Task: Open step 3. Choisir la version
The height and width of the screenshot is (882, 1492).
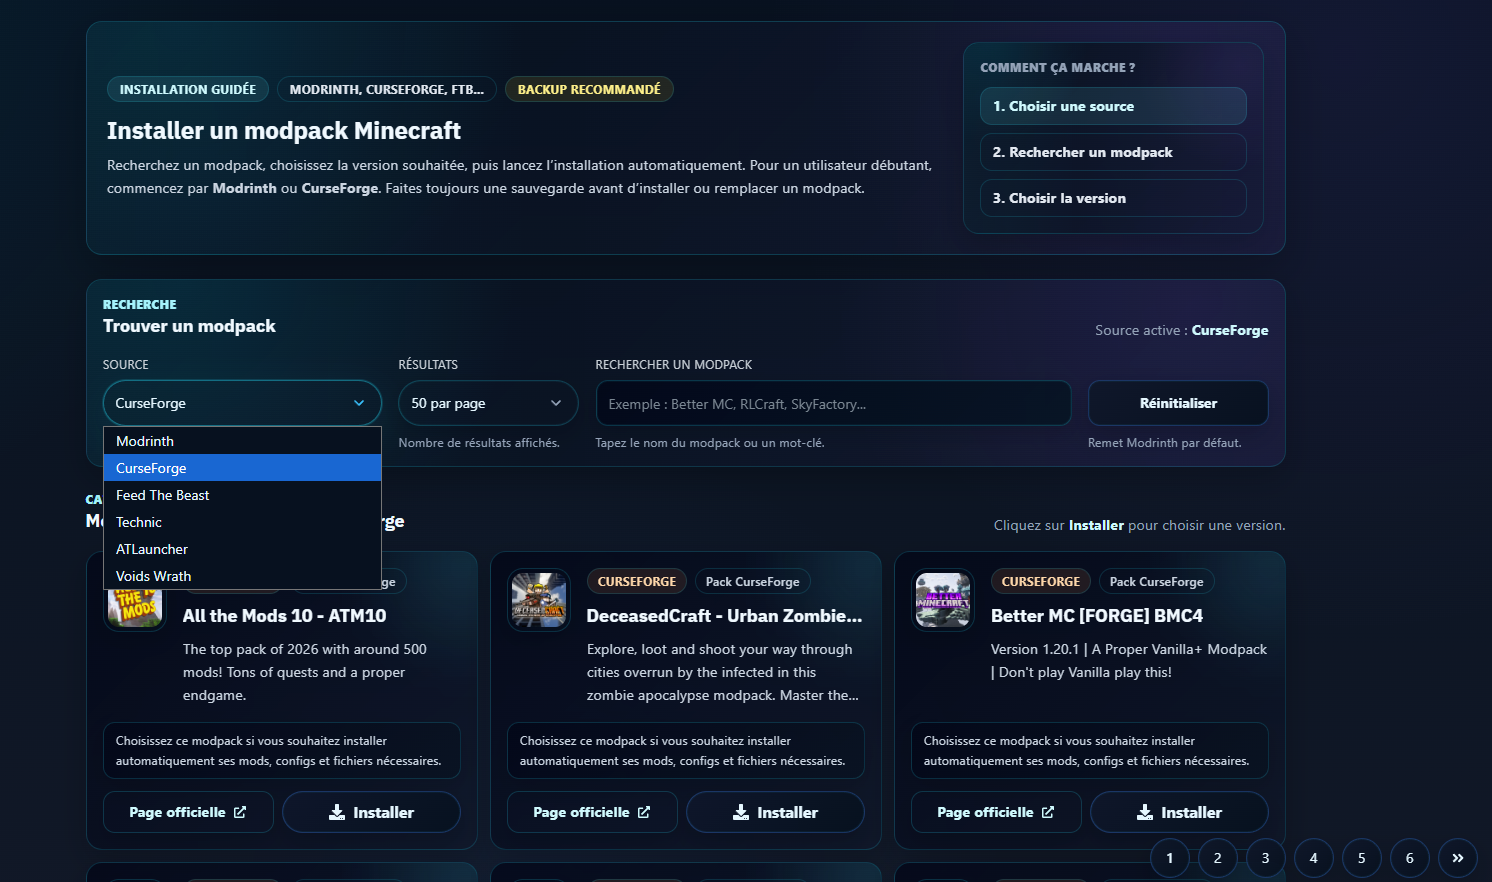Action: click(1113, 198)
